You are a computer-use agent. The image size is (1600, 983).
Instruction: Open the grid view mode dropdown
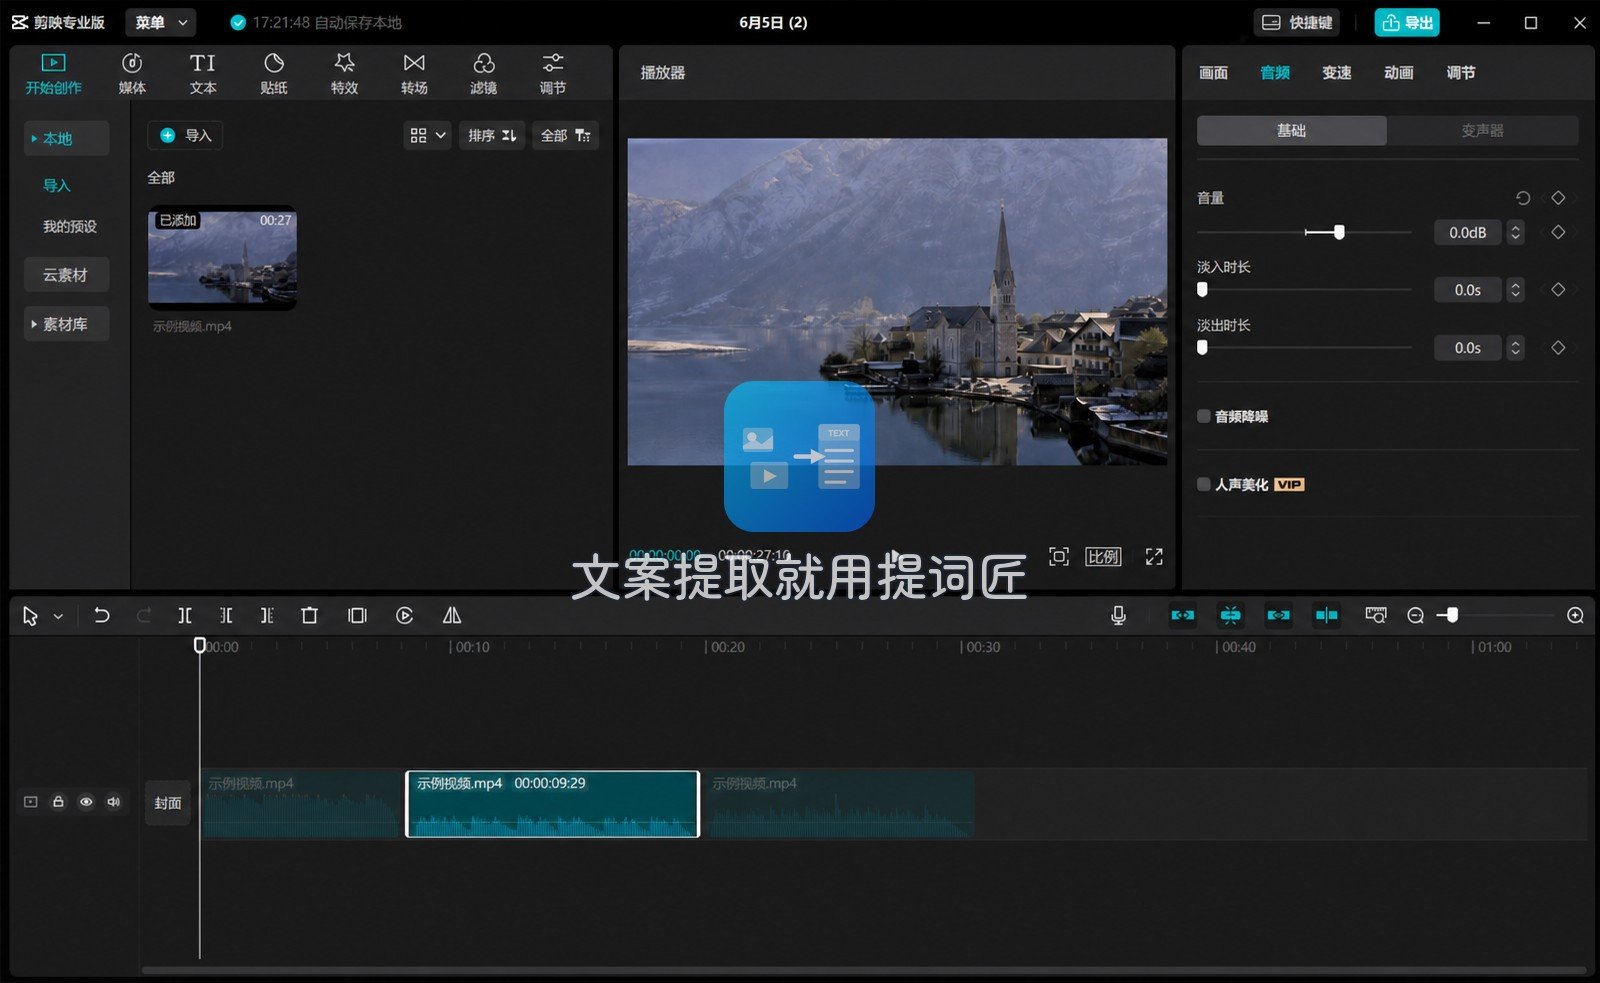427,135
